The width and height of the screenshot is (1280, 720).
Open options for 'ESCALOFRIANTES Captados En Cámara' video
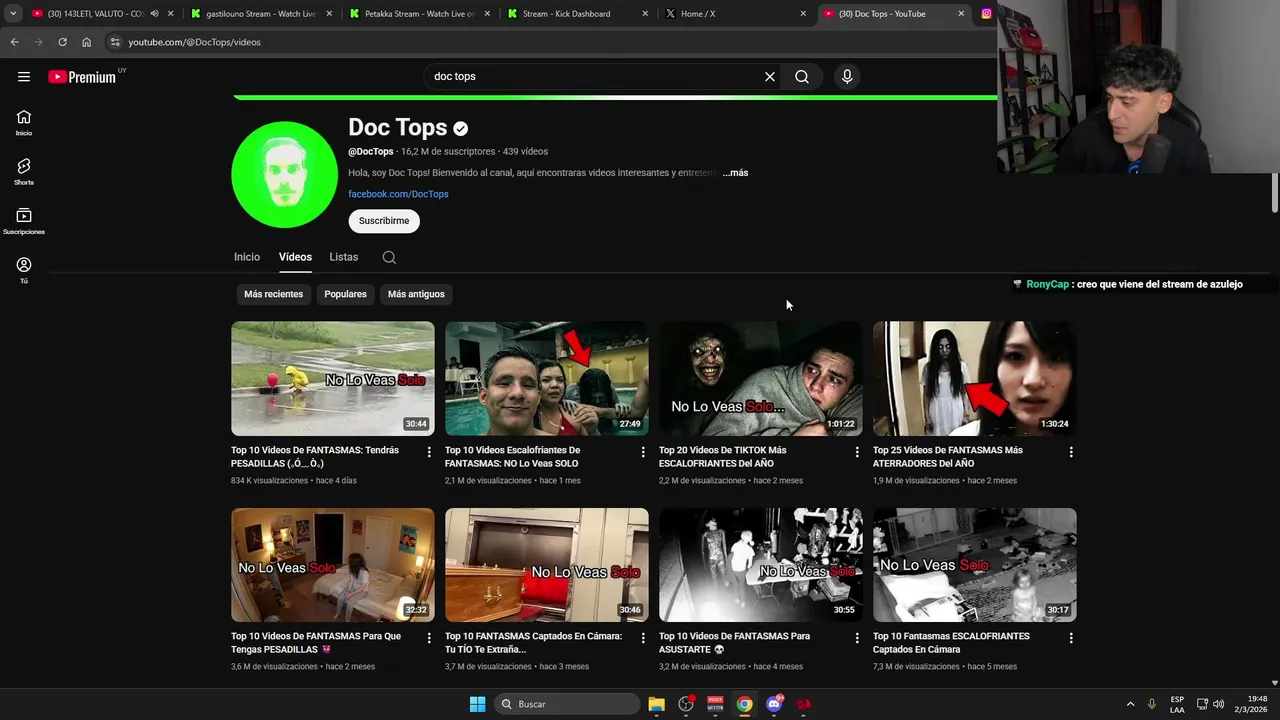pyautogui.click(x=1071, y=638)
